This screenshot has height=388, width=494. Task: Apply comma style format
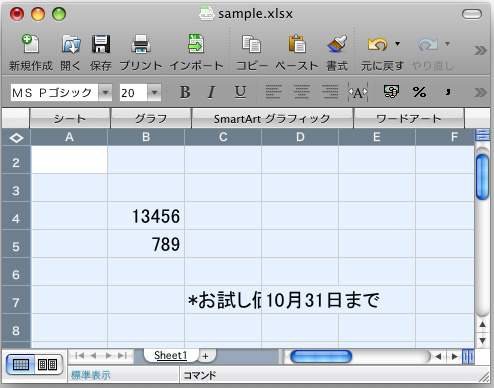click(448, 92)
